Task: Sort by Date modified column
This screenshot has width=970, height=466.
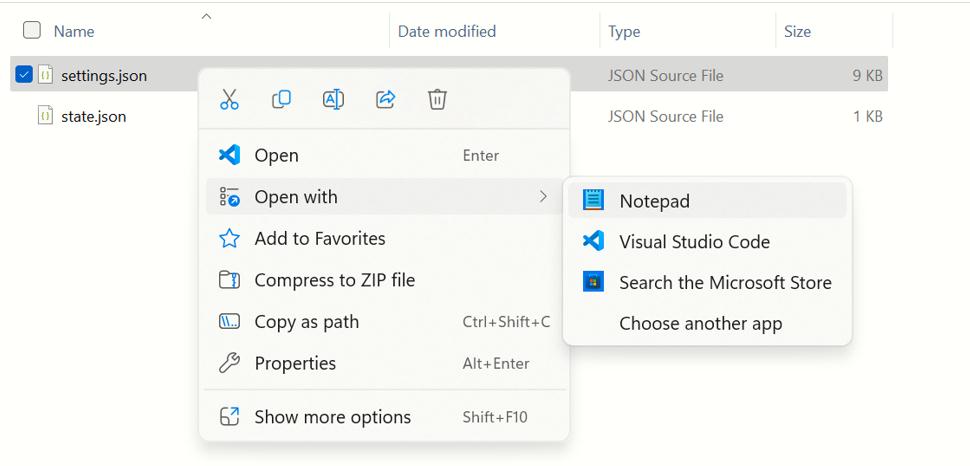Action: (447, 31)
